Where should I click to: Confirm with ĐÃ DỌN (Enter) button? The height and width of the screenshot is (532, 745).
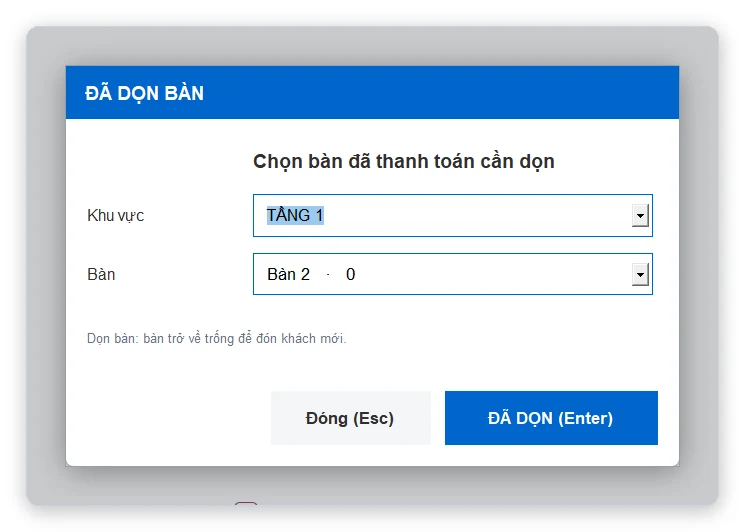(x=551, y=418)
